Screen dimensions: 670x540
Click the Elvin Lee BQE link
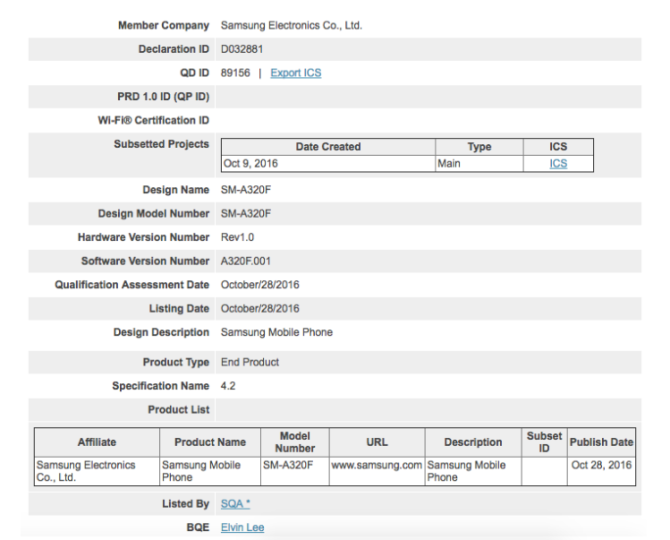point(242,527)
